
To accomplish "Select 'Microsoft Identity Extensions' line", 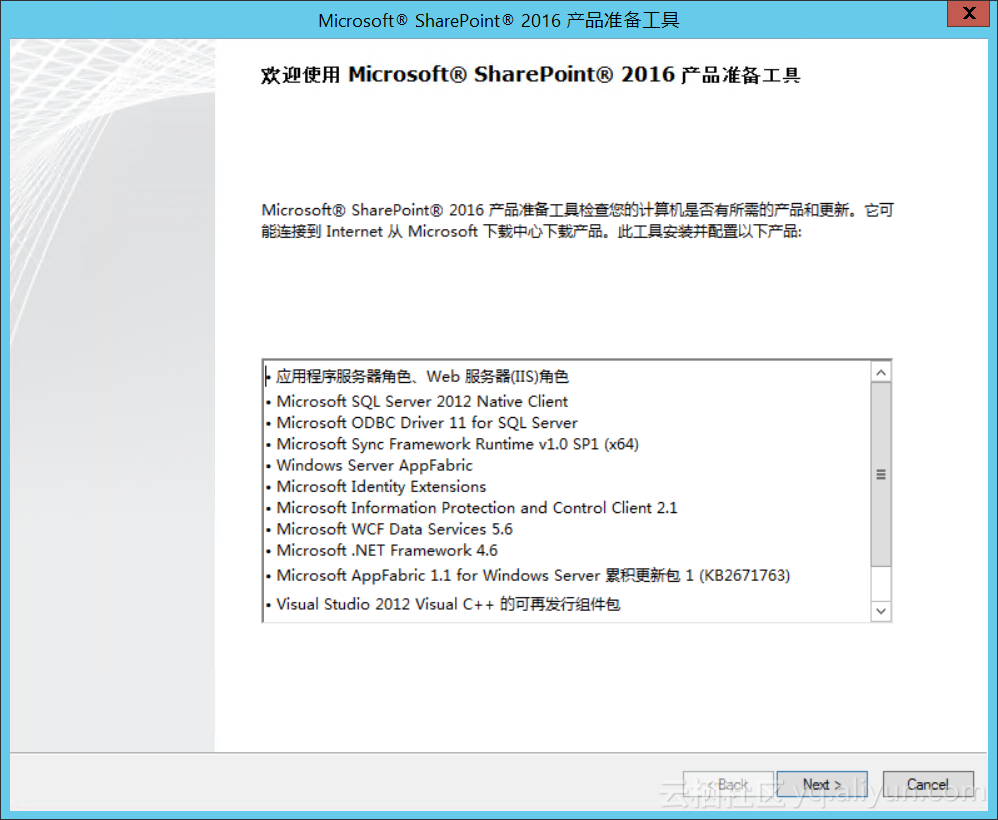I will (376, 486).
